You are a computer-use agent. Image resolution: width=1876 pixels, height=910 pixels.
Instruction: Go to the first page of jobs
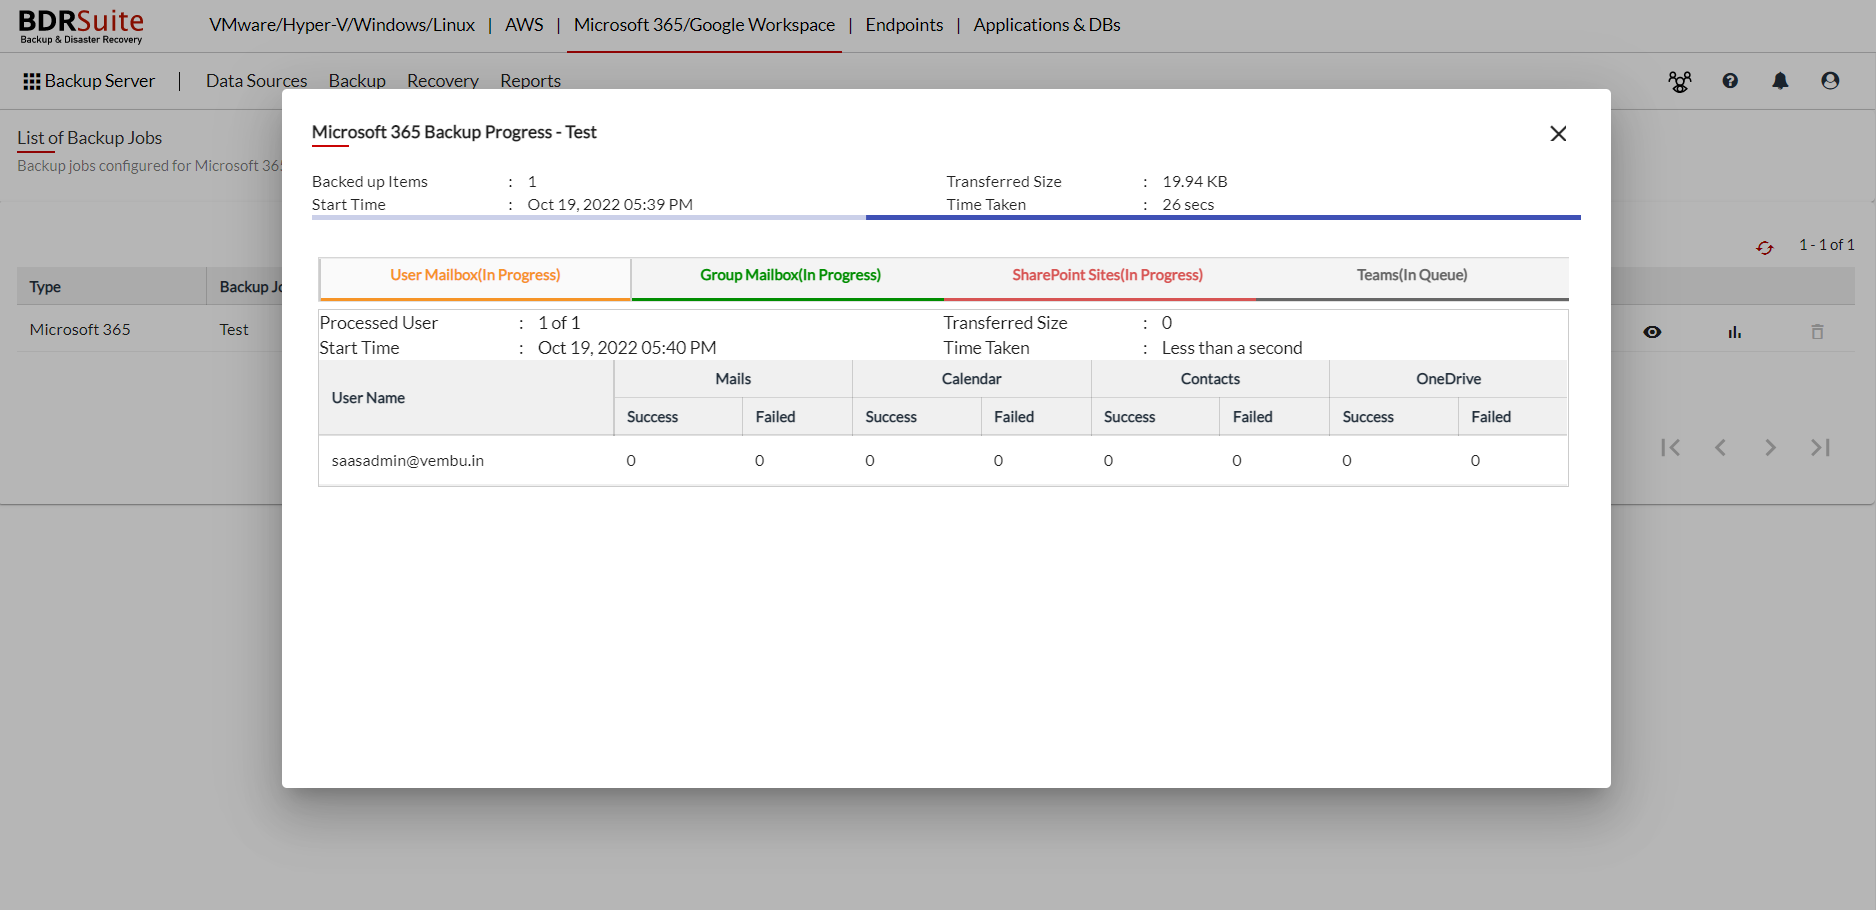[x=1670, y=448]
